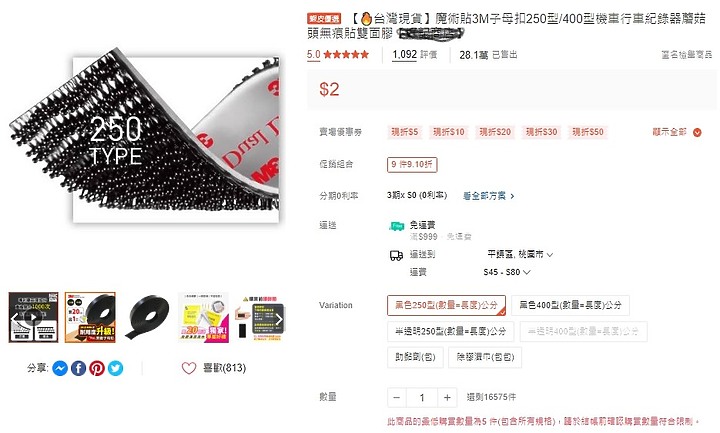The width and height of the screenshot is (720, 433).
Task: Share the product on Pinterest
Action: pyautogui.click(x=97, y=368)
